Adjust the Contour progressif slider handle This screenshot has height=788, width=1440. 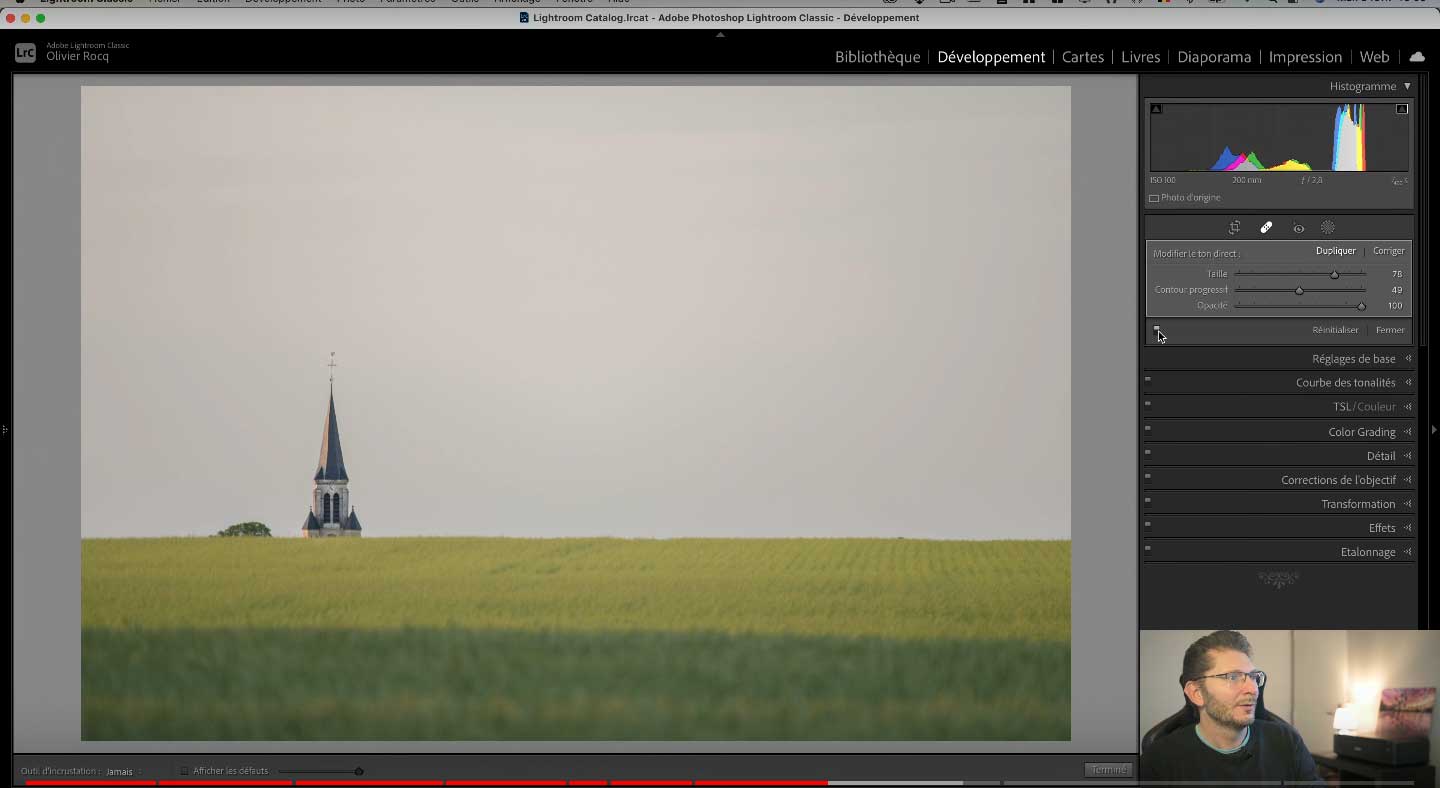[1299, 290]
